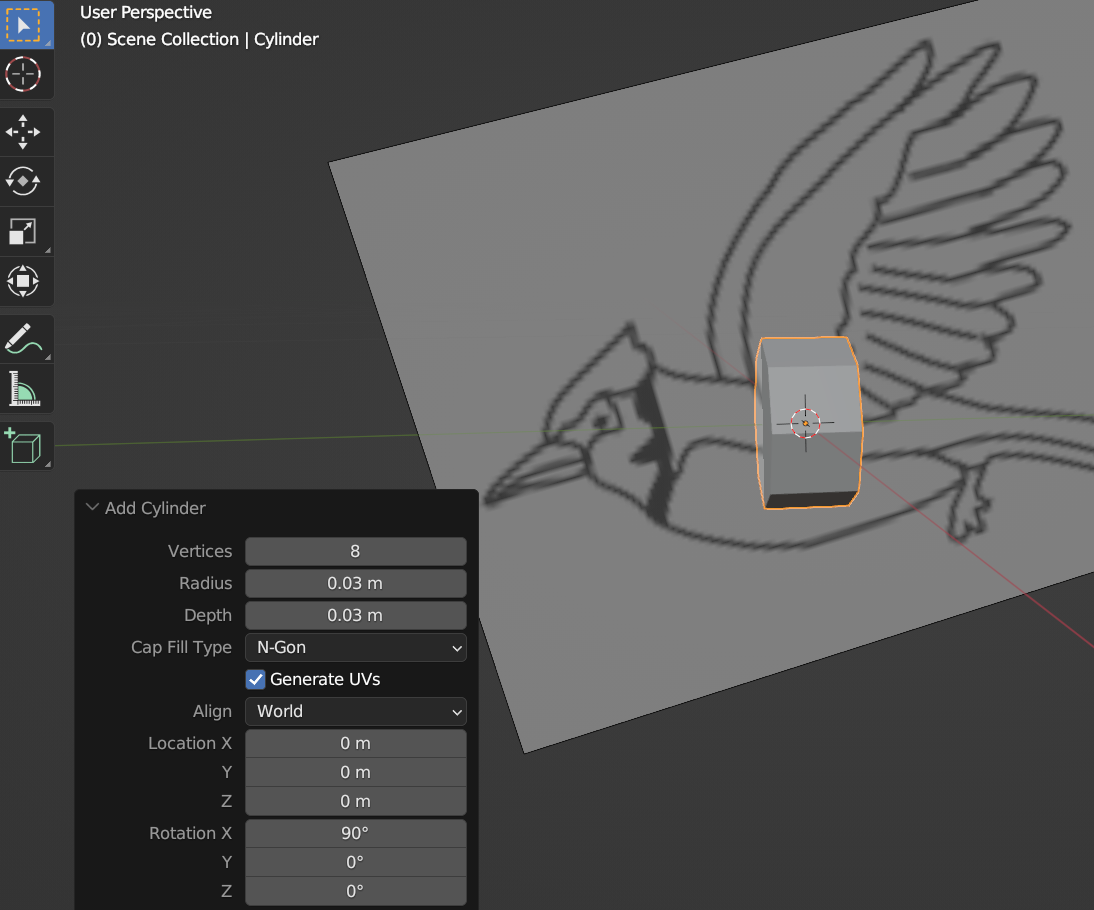Click the Rotation X field showing 90°
The image size is (1094, 910).
click(355, 834)
